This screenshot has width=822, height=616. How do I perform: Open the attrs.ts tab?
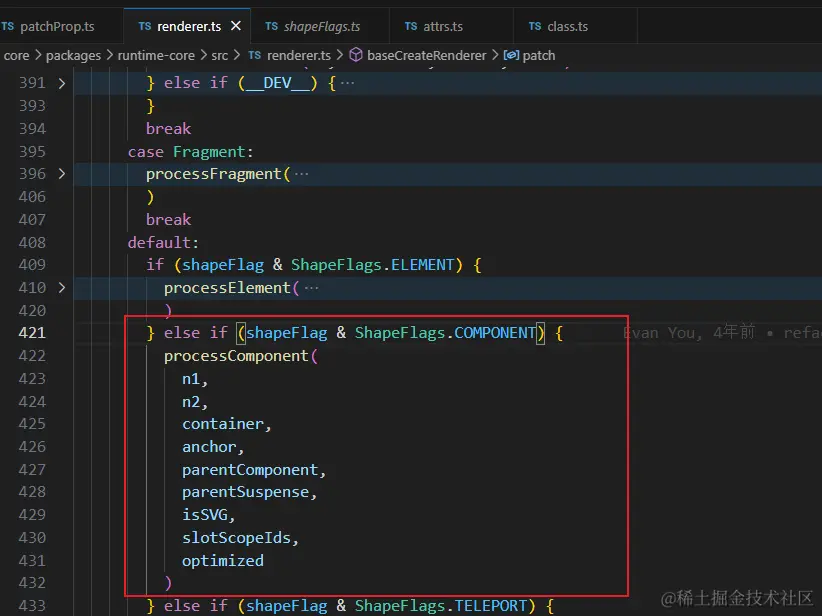pos(443,26)
